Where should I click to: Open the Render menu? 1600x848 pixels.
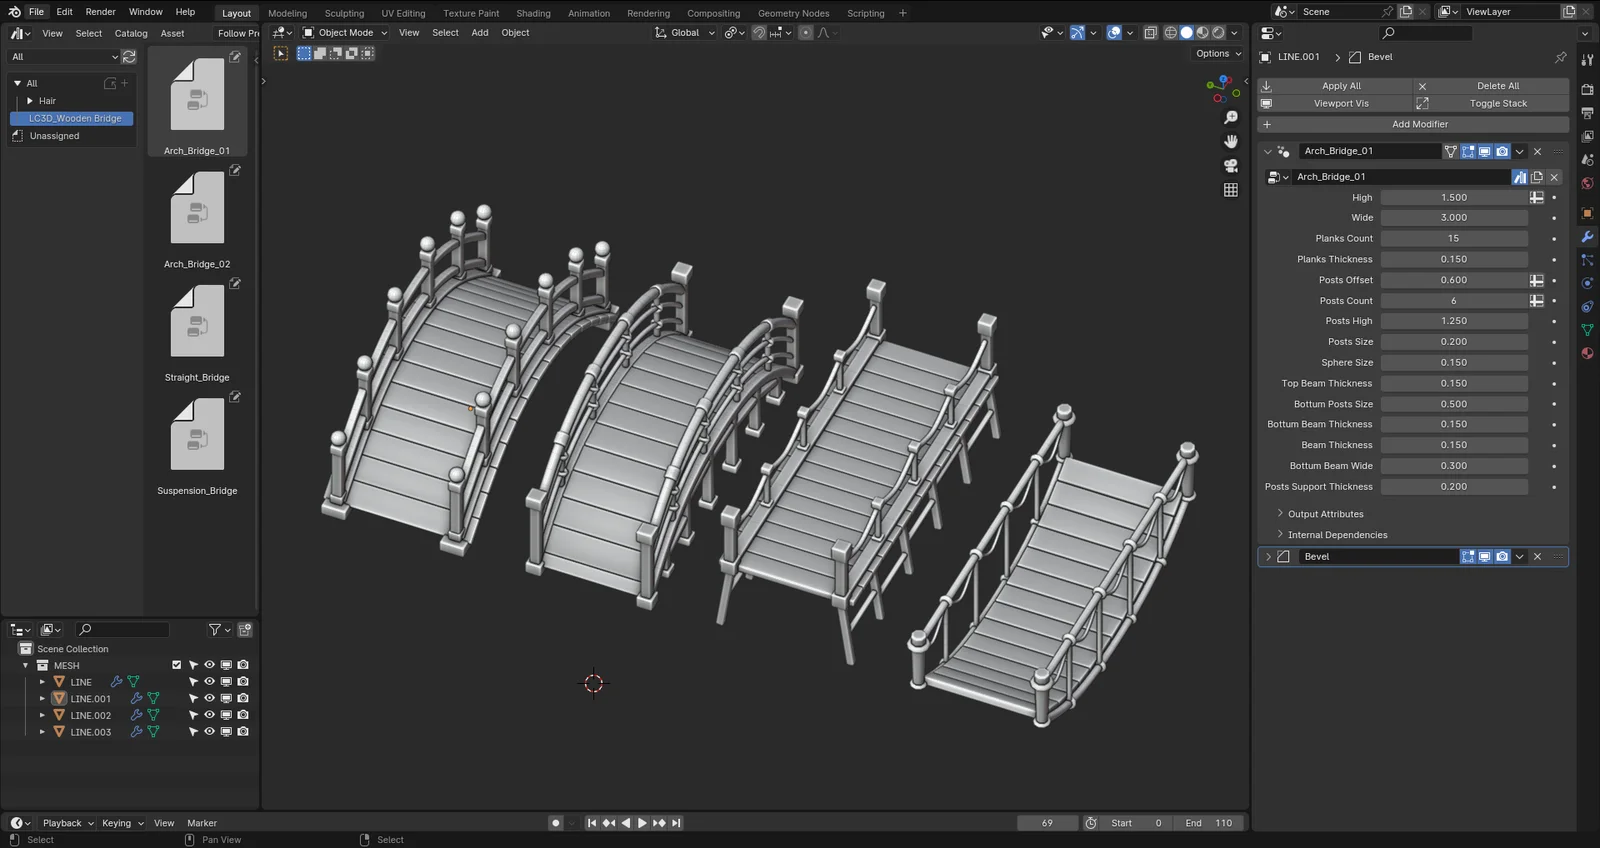100,12
